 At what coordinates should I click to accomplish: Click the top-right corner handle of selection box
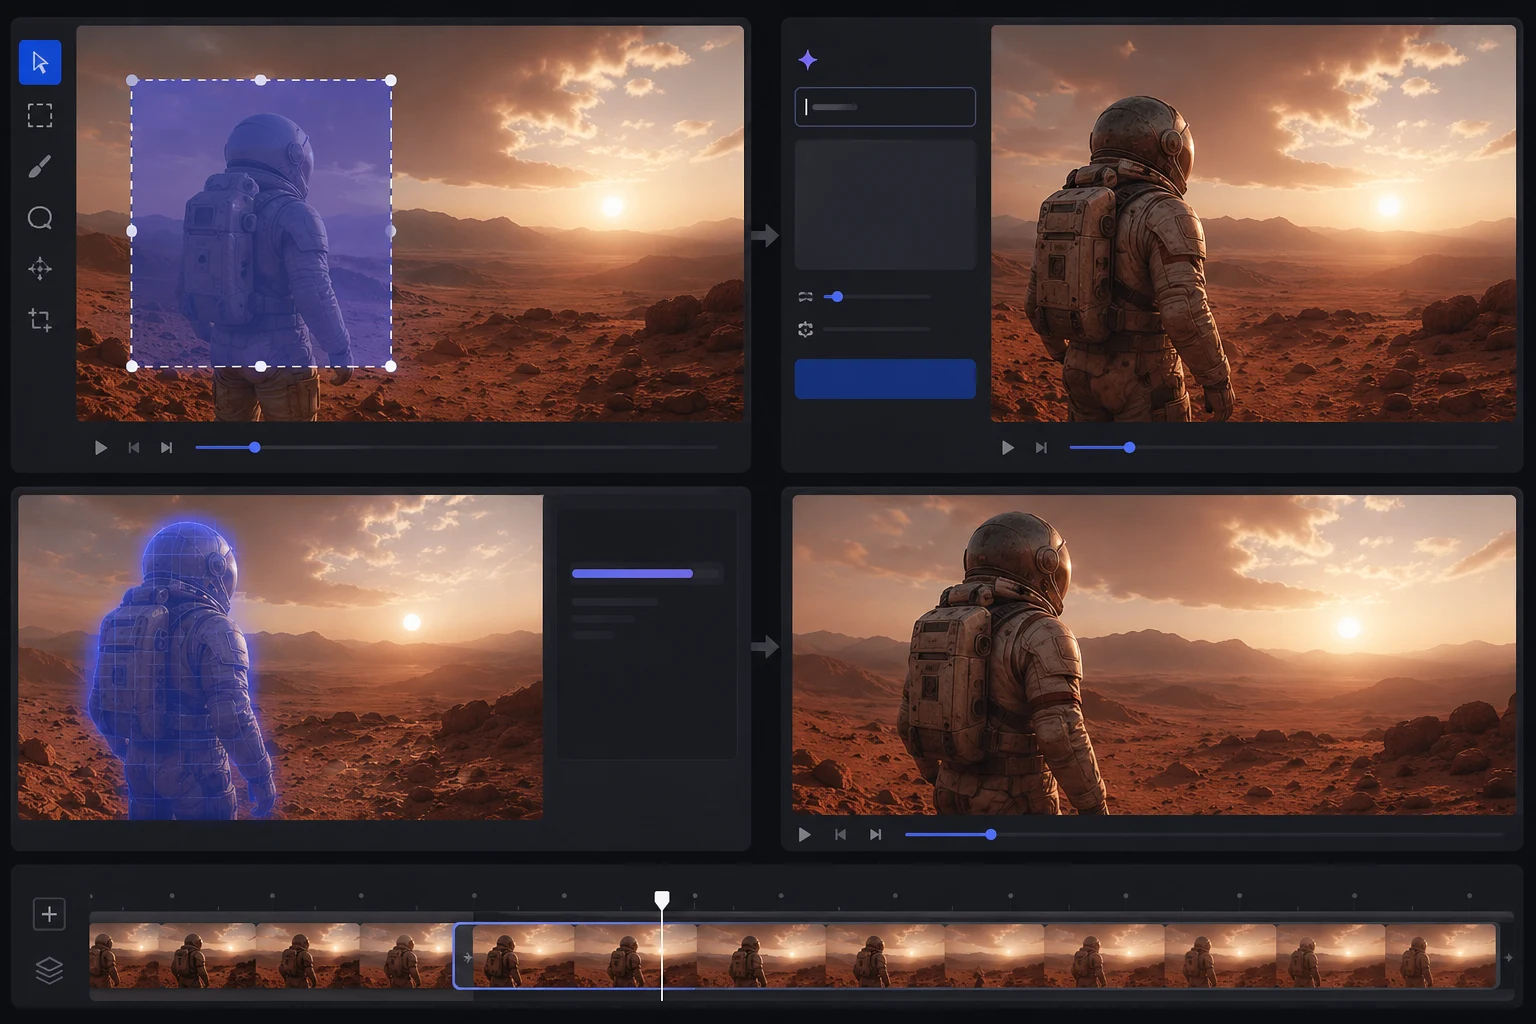click(391, 80)
